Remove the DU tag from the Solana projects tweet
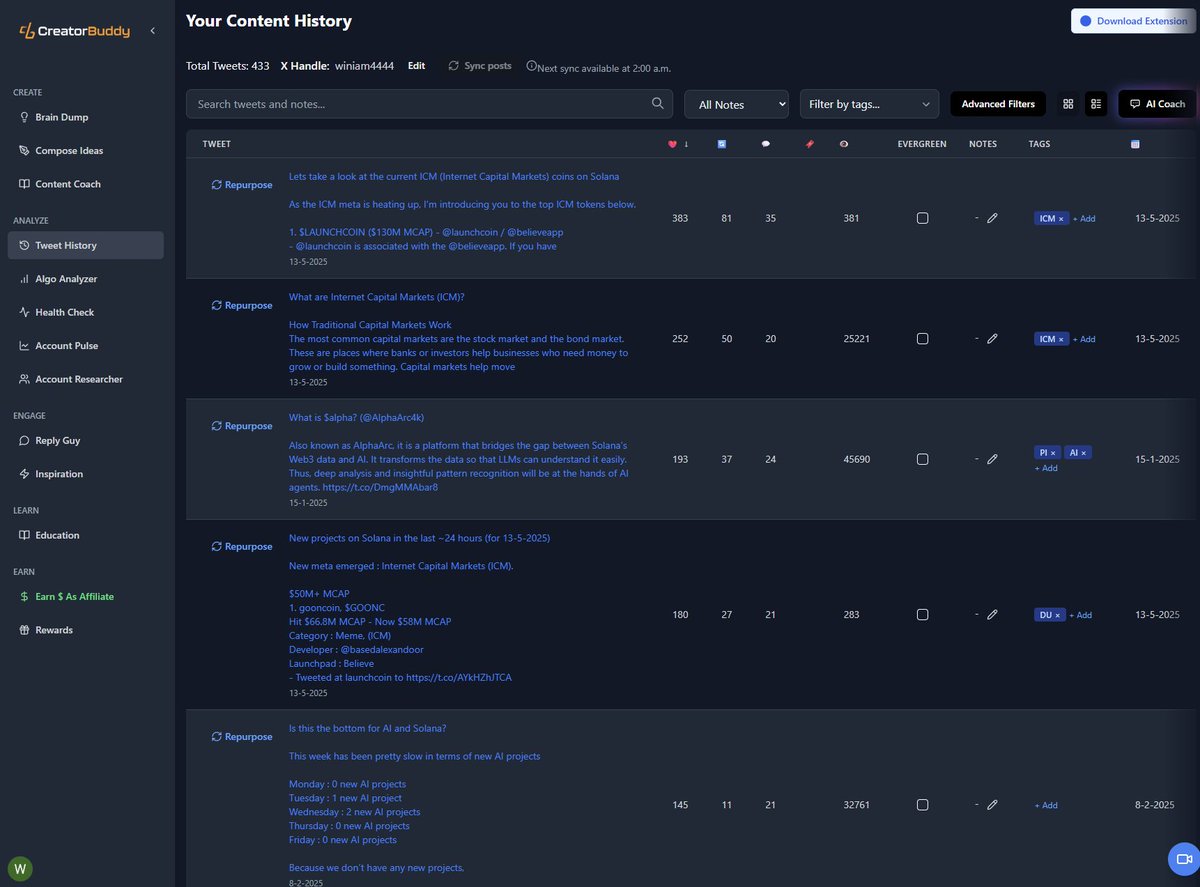This screenshot has width=1200, height=887. [1058, 615]
